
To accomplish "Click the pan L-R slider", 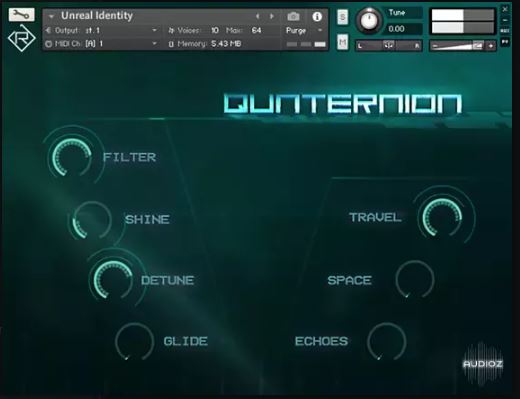I will point(389,46).
